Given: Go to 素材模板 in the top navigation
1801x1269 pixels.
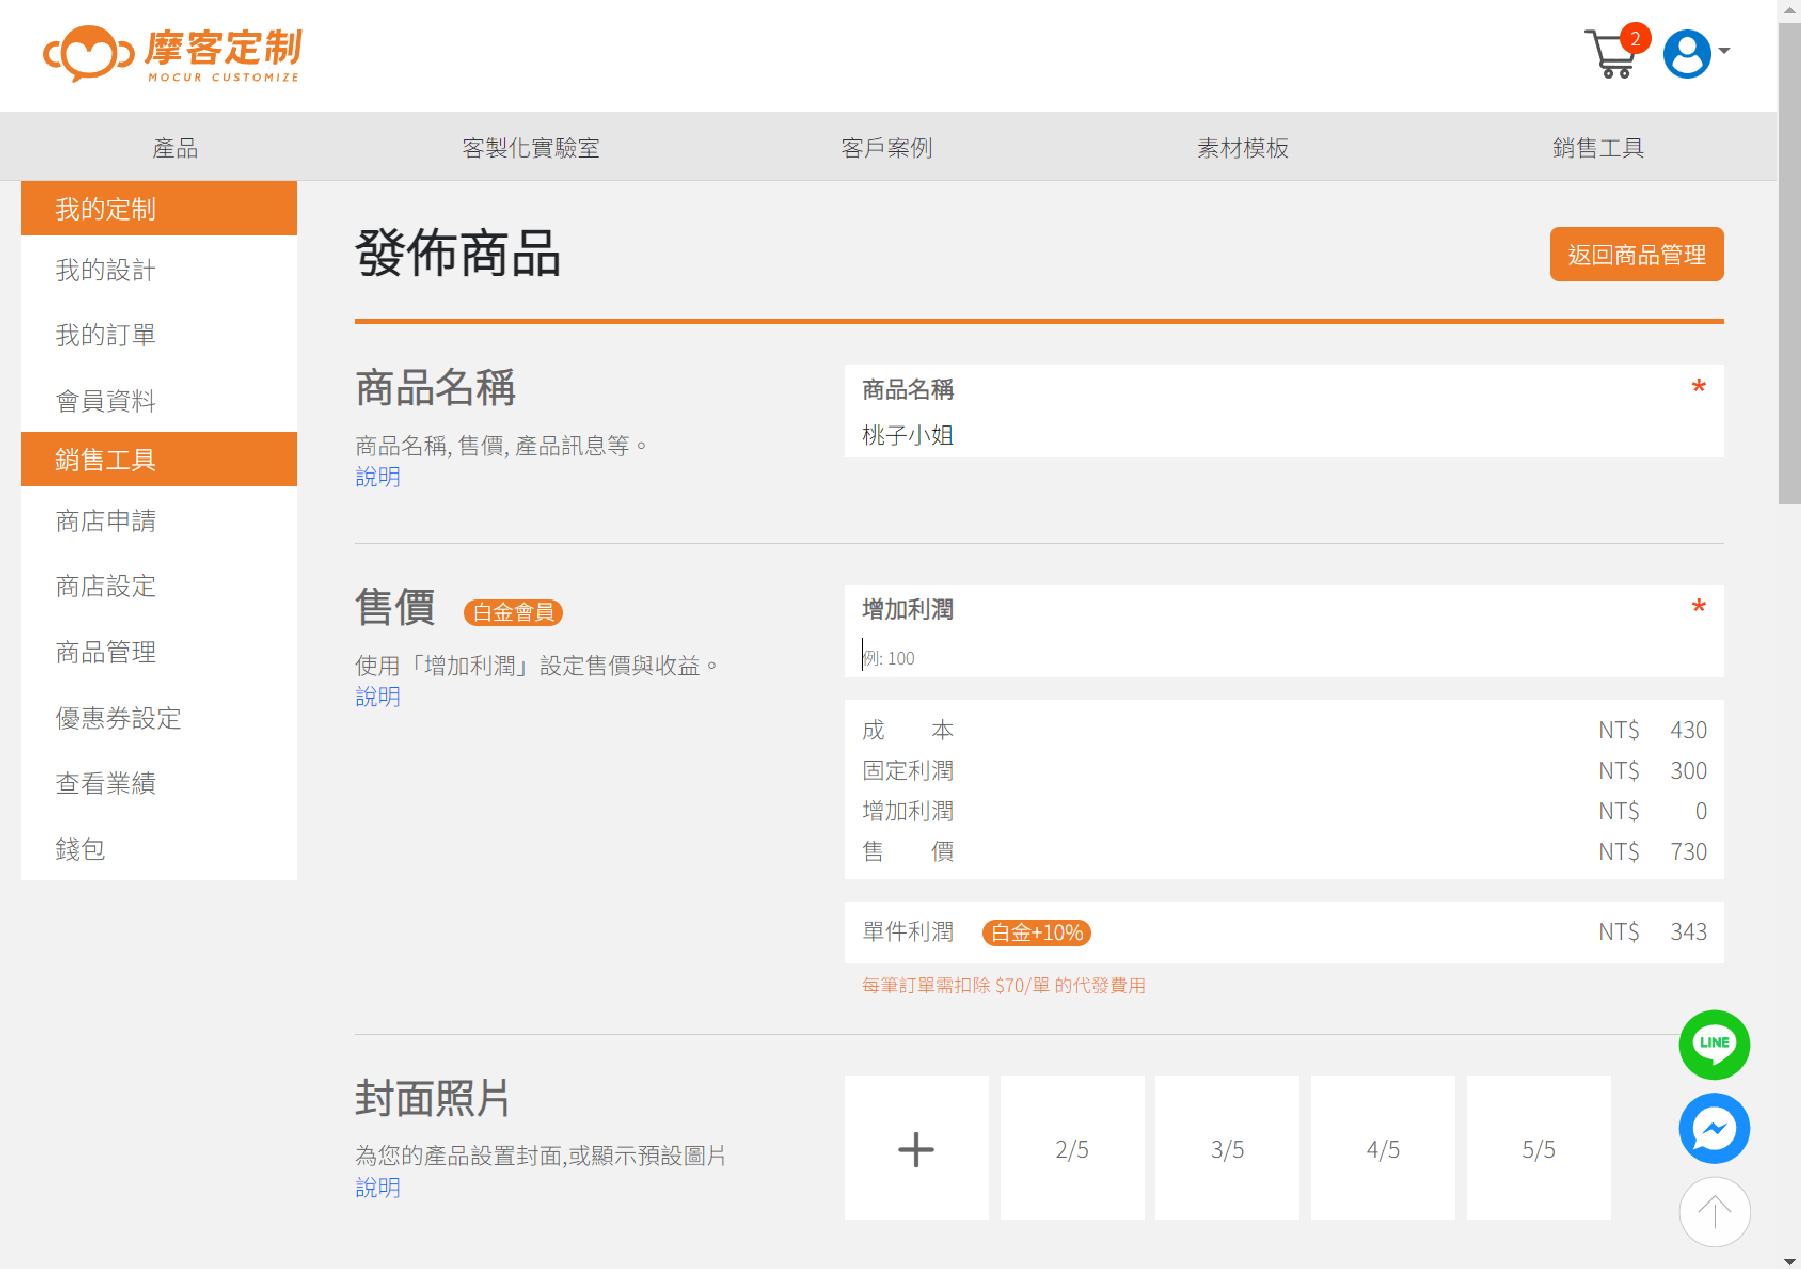Looking at the screenshot, I should pos(1242,148).
